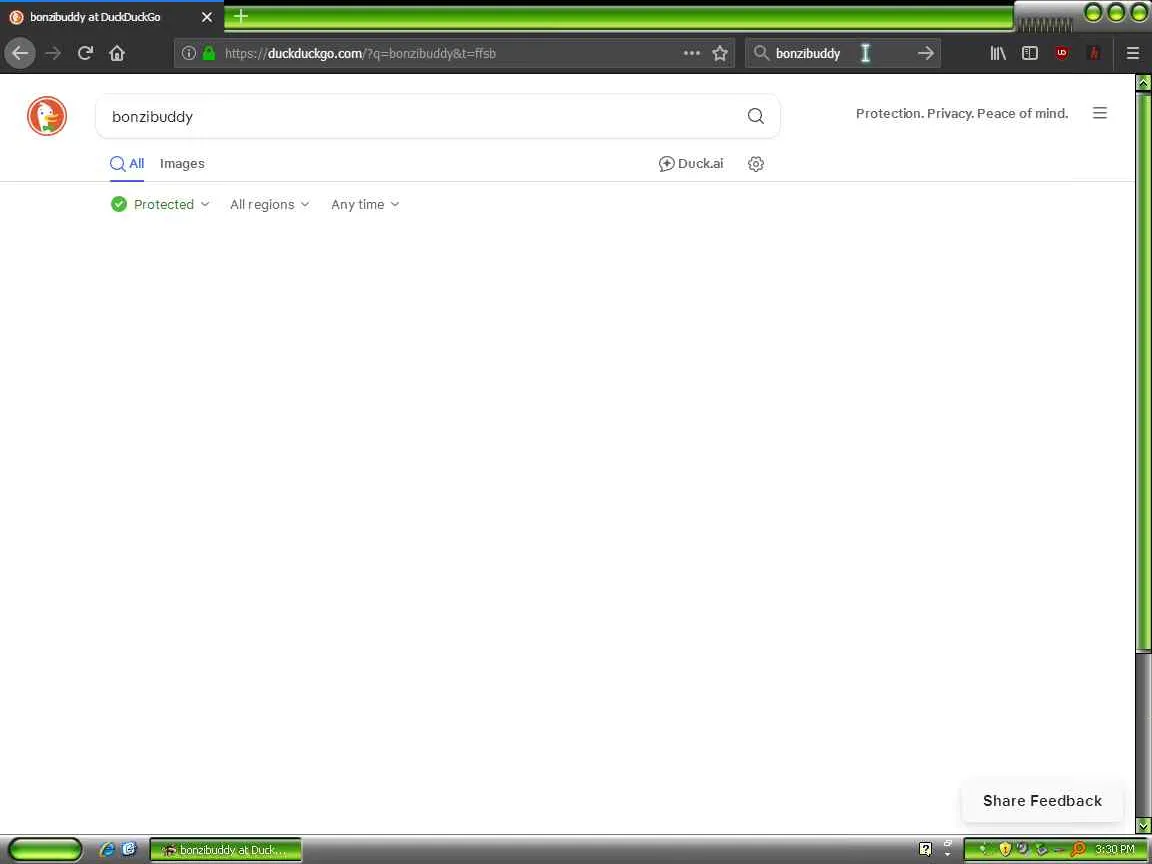Click the 3:30 PM clock
Screen dimensions: 1152x864
click(1115, 849)
